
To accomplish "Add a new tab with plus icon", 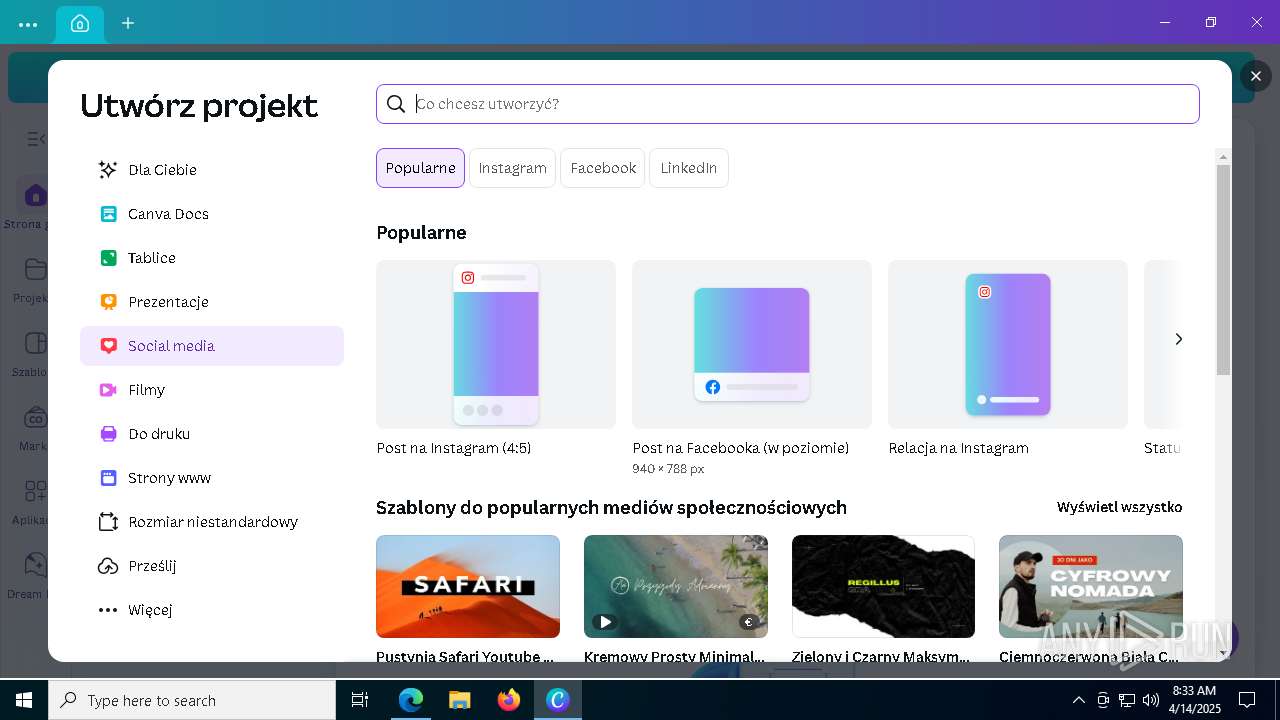I will (x=128, y=23).
